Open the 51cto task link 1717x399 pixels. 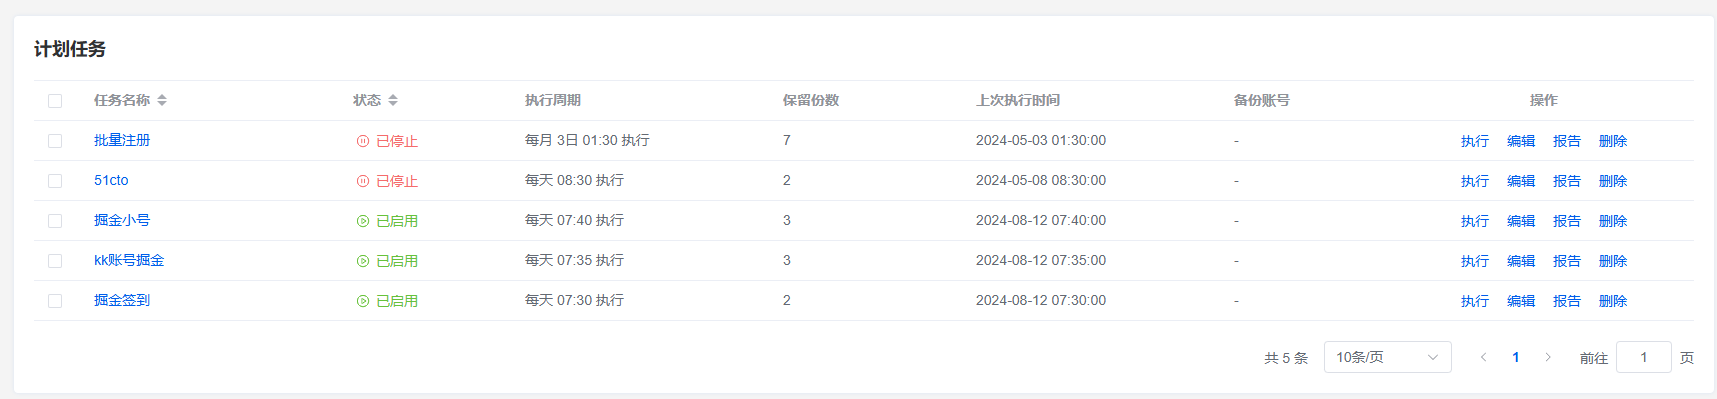(111, 180)
